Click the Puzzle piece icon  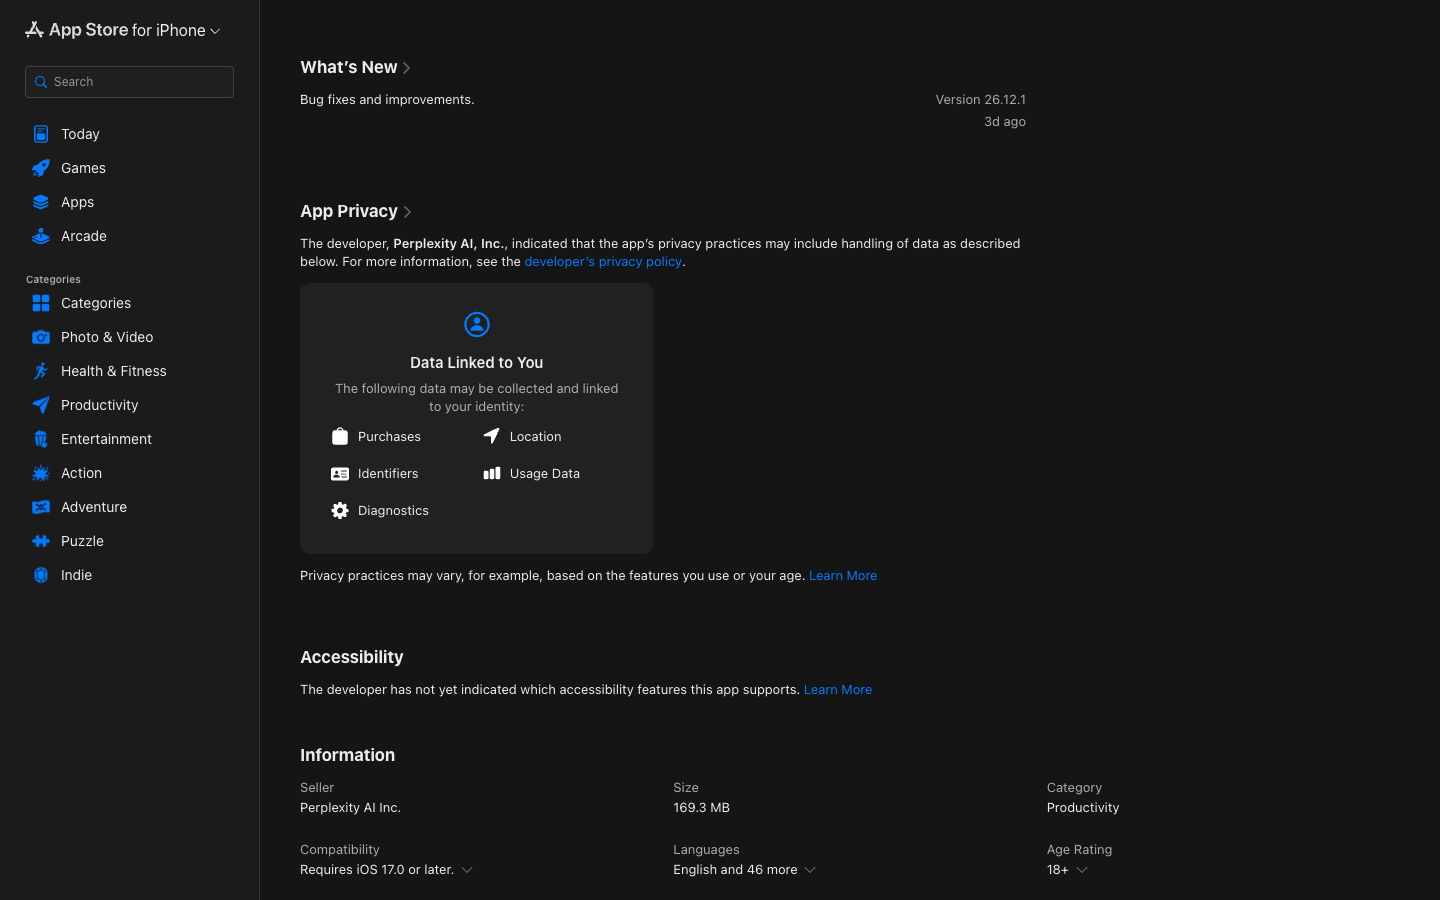[x=41, y=541]
